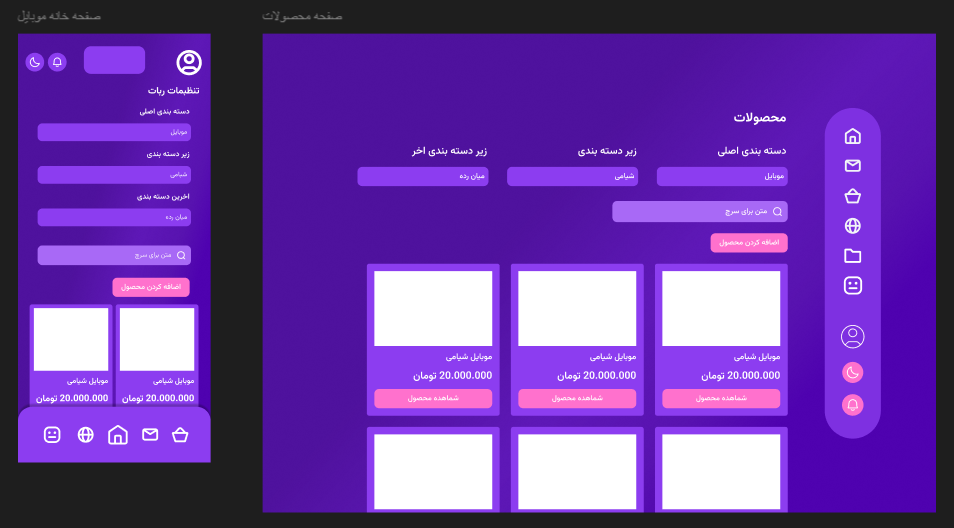The image size is (954, 528).
Task: Select the صفحه خانه موبایل frame label
Action: [x=59, y=16]
